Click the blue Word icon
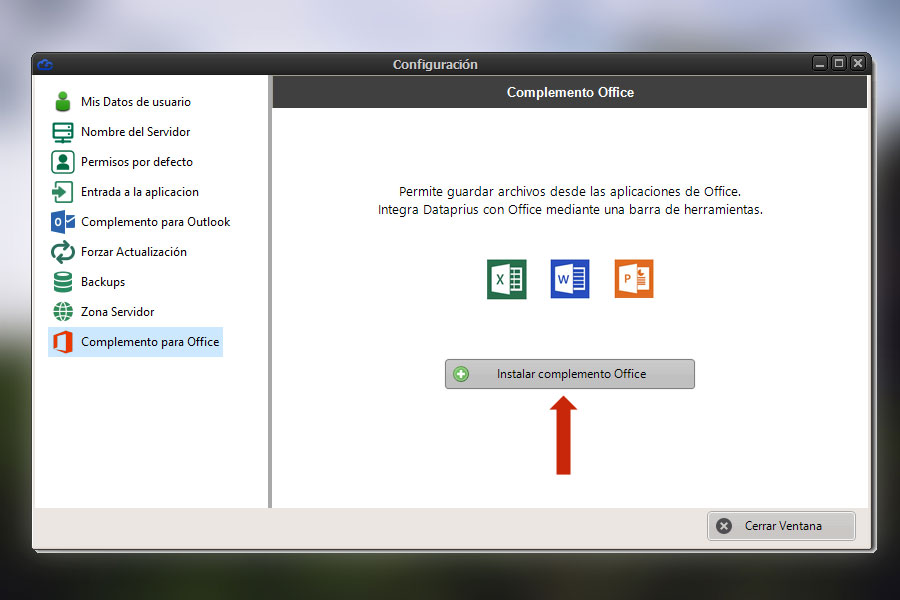This screenshot has height=600, width=900. click(x=569, y=279)
